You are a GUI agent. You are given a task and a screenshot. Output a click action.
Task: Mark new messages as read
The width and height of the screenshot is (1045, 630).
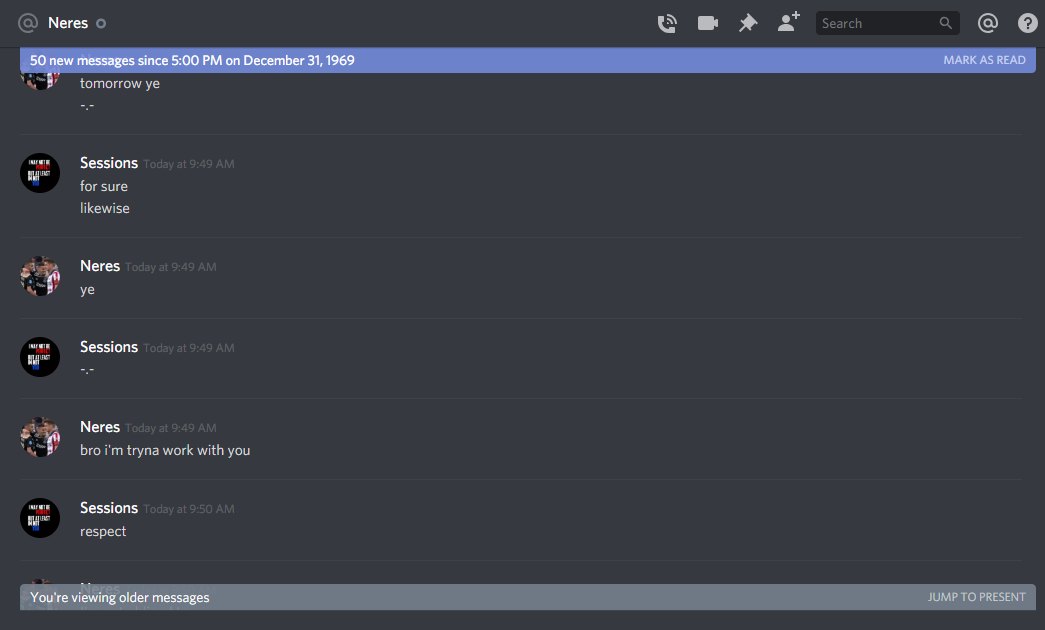coord(984,60)
